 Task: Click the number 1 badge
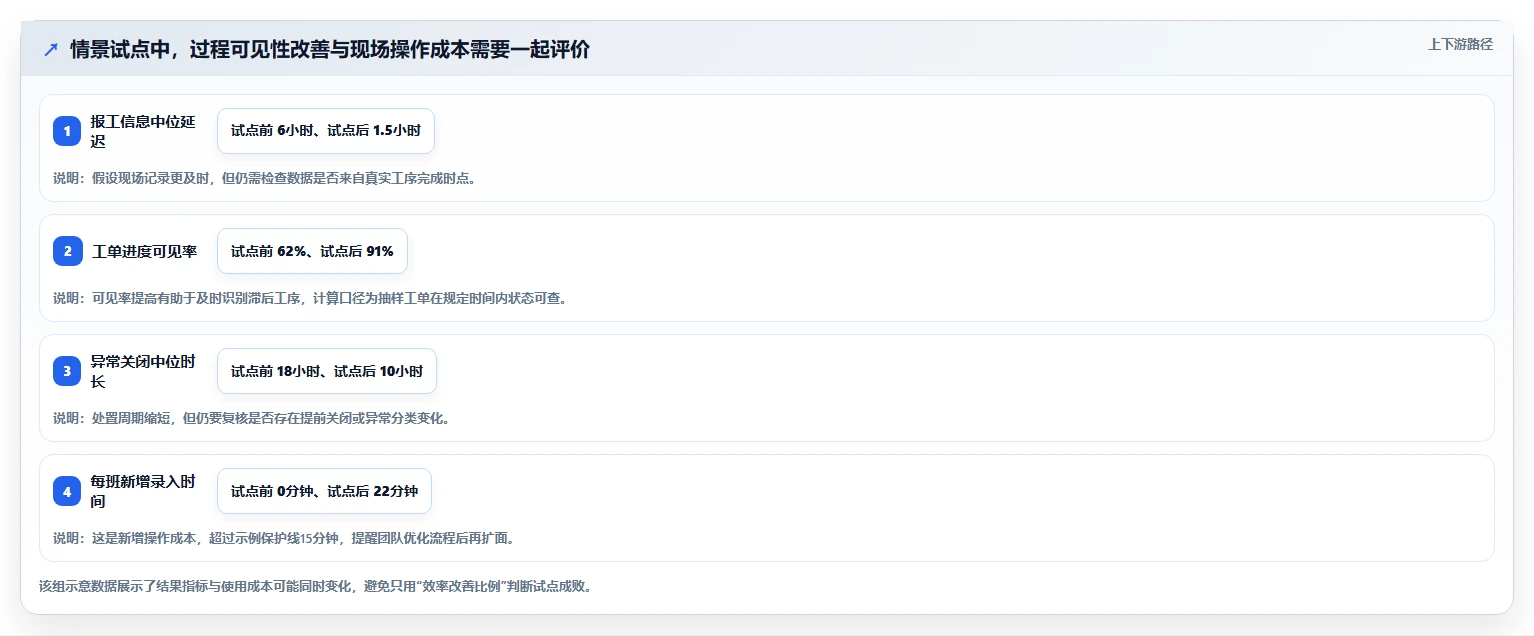(67, 131)
